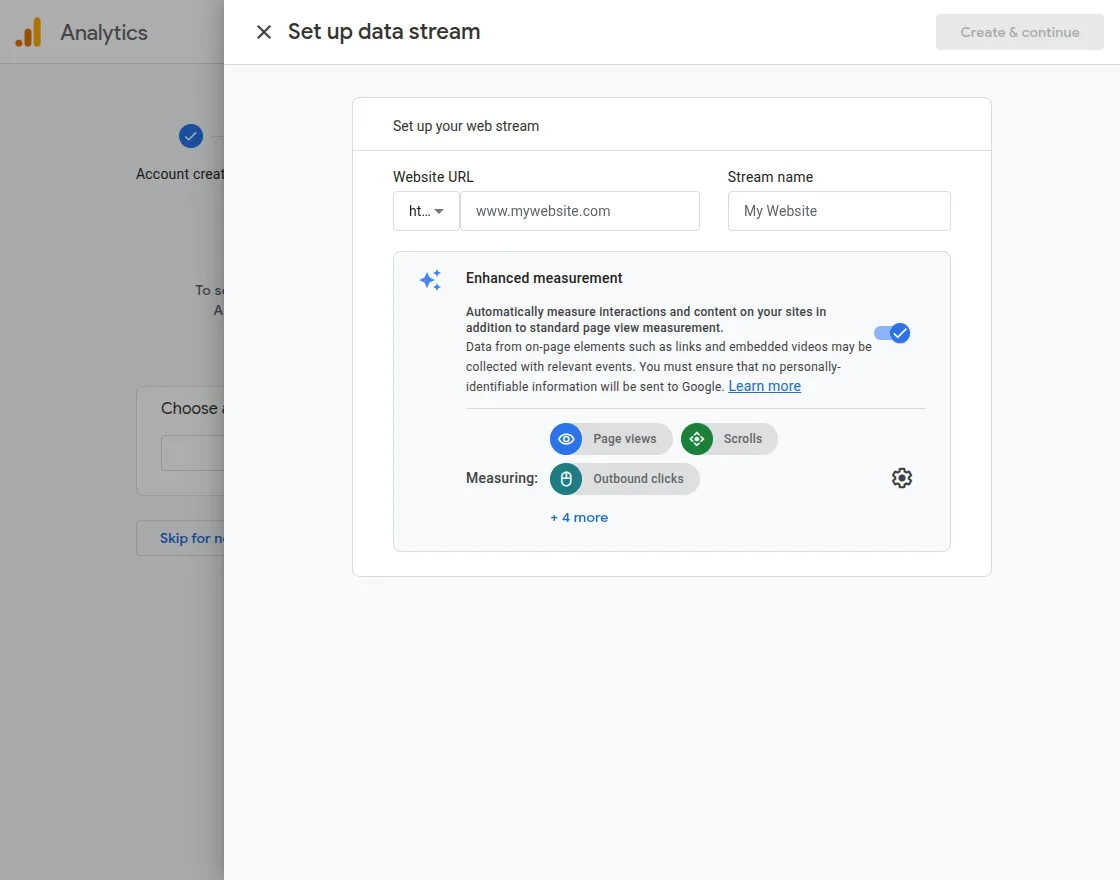Open the Learn more link
Screen dimensions: 1120x880
(764, 386)
